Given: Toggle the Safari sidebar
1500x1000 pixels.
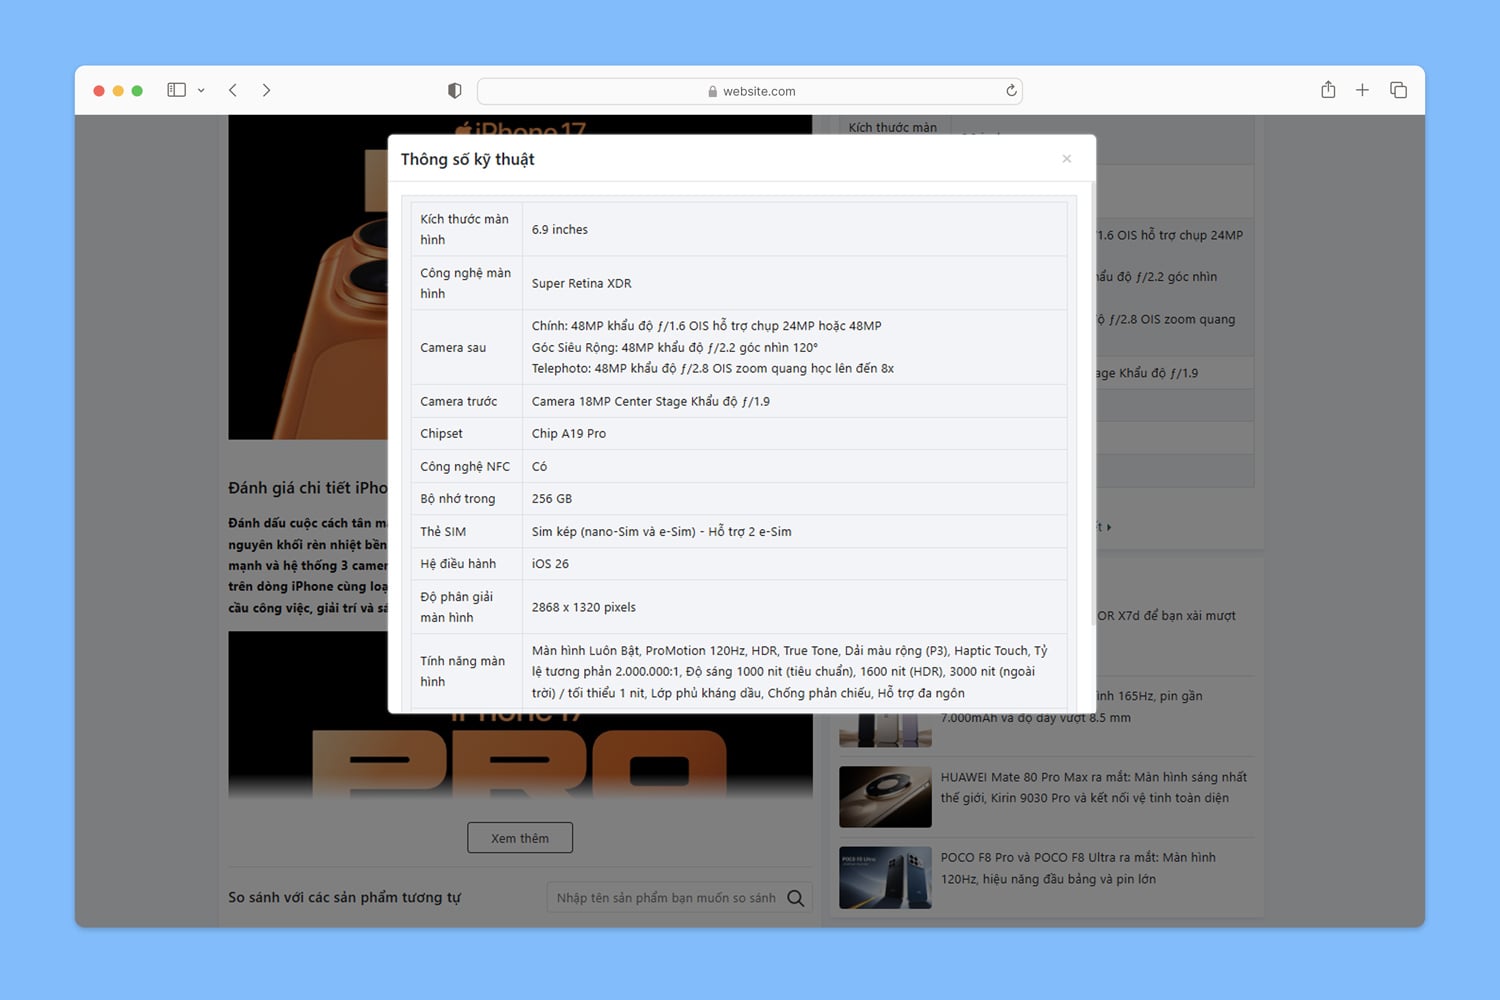Looking at the screenshot, I should (176, 90).
